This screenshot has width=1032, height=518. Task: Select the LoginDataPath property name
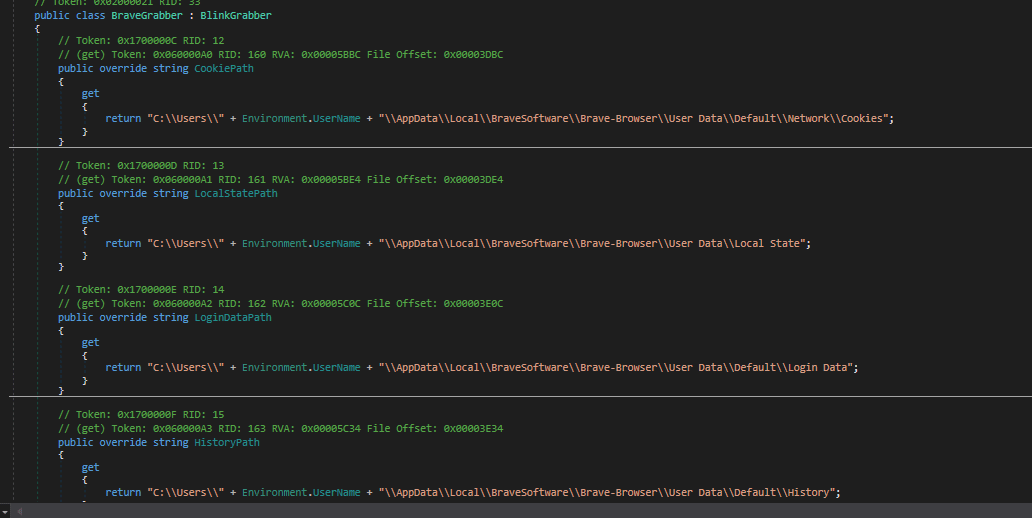click(233, 317)
